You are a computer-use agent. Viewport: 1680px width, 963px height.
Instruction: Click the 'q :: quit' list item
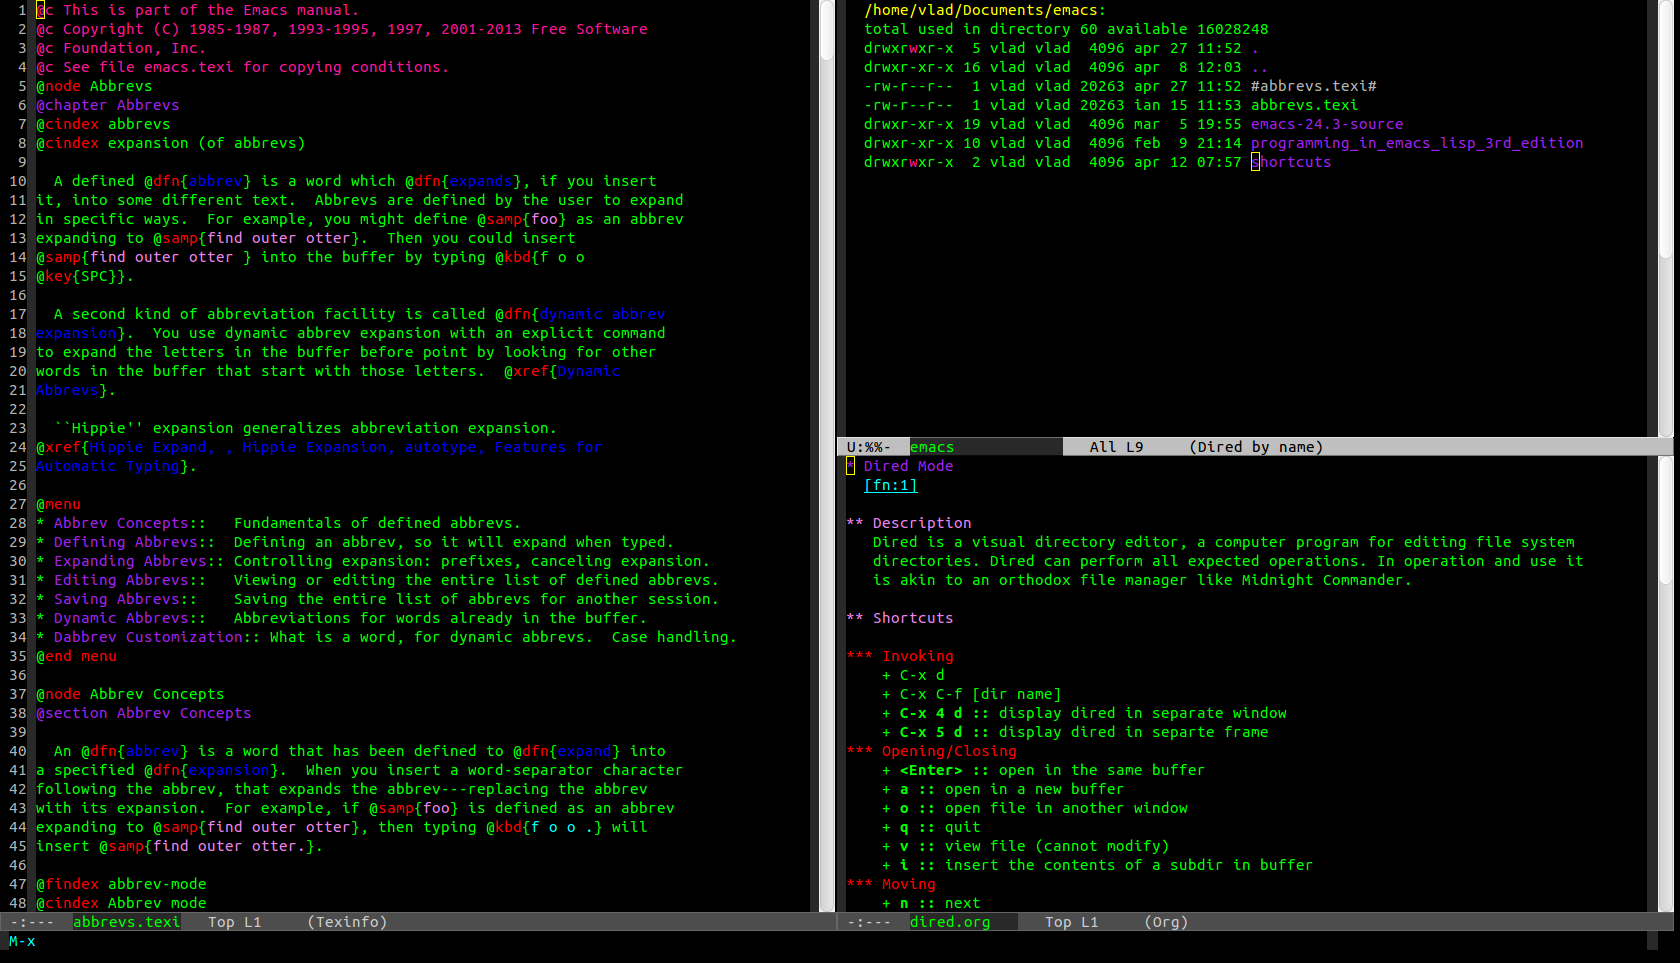tap(931, 827)
